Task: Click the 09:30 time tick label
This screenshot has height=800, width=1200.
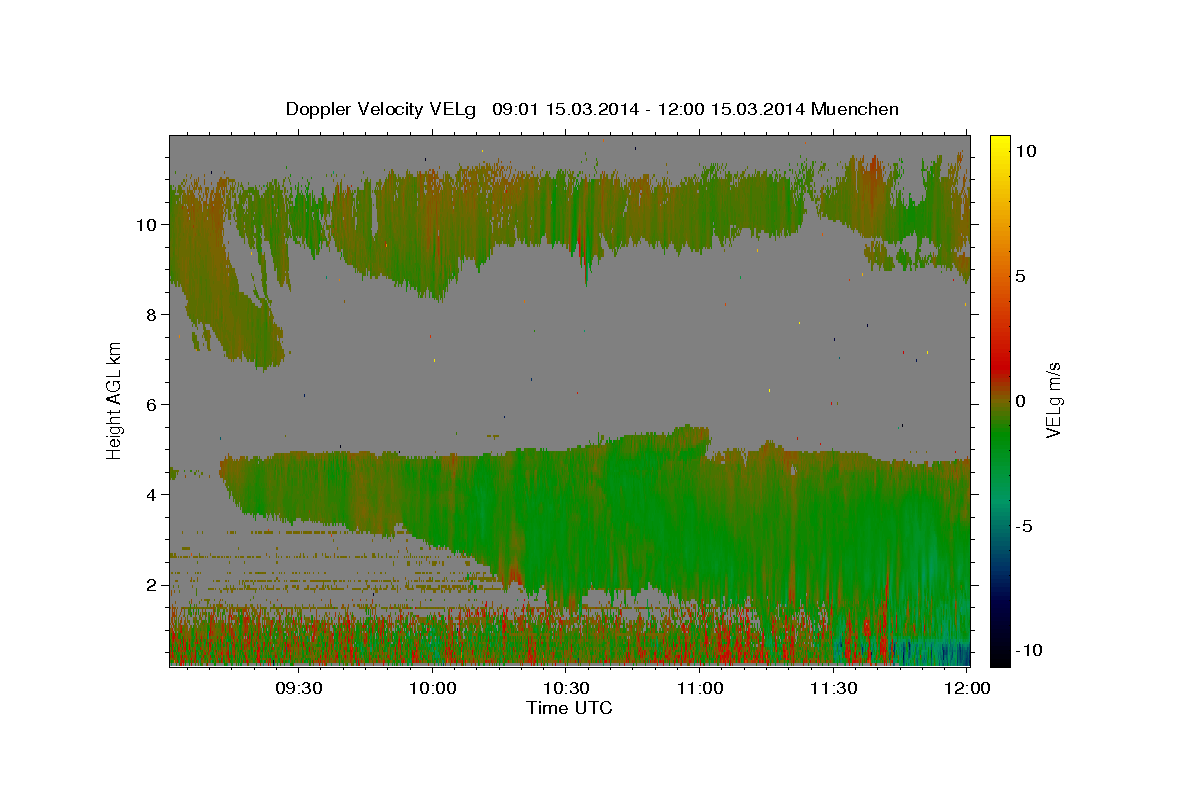Action: click(298, 688)
